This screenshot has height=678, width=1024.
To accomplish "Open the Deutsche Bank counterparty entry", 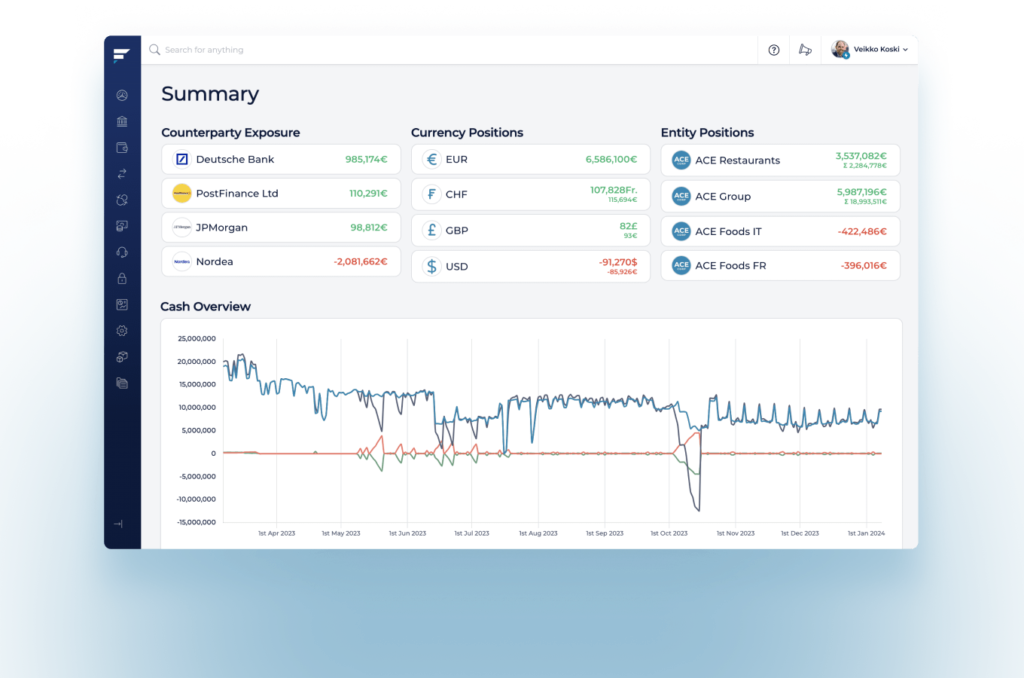I will click(x=281, y=159).
